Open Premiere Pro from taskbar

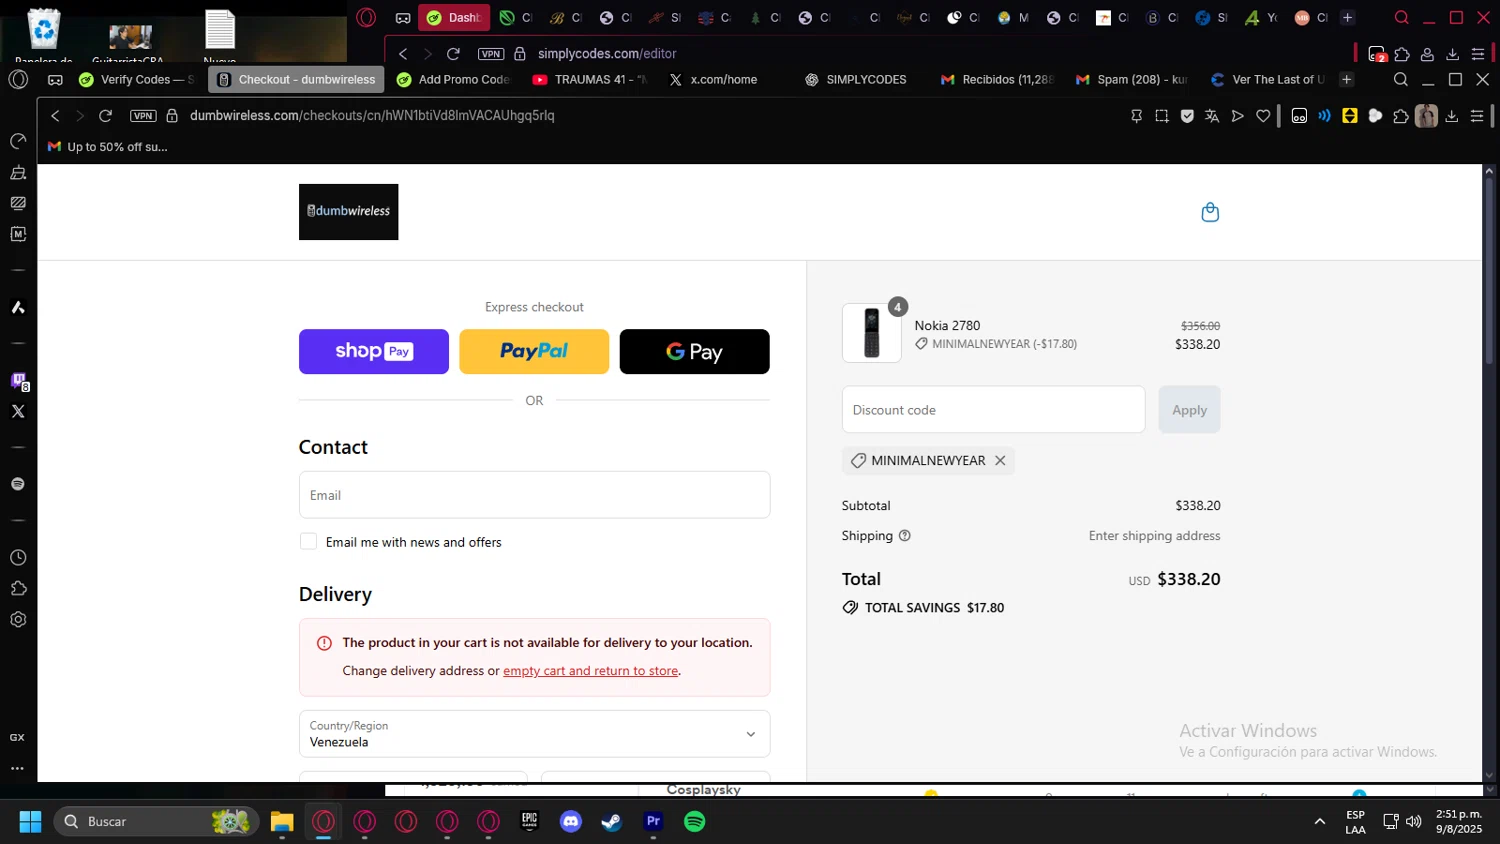(653, 822)
